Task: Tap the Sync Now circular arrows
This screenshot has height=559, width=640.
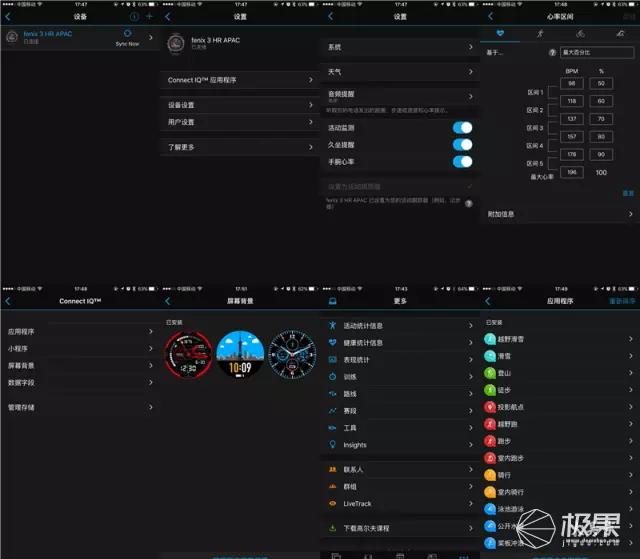Action: pos(127,33)
